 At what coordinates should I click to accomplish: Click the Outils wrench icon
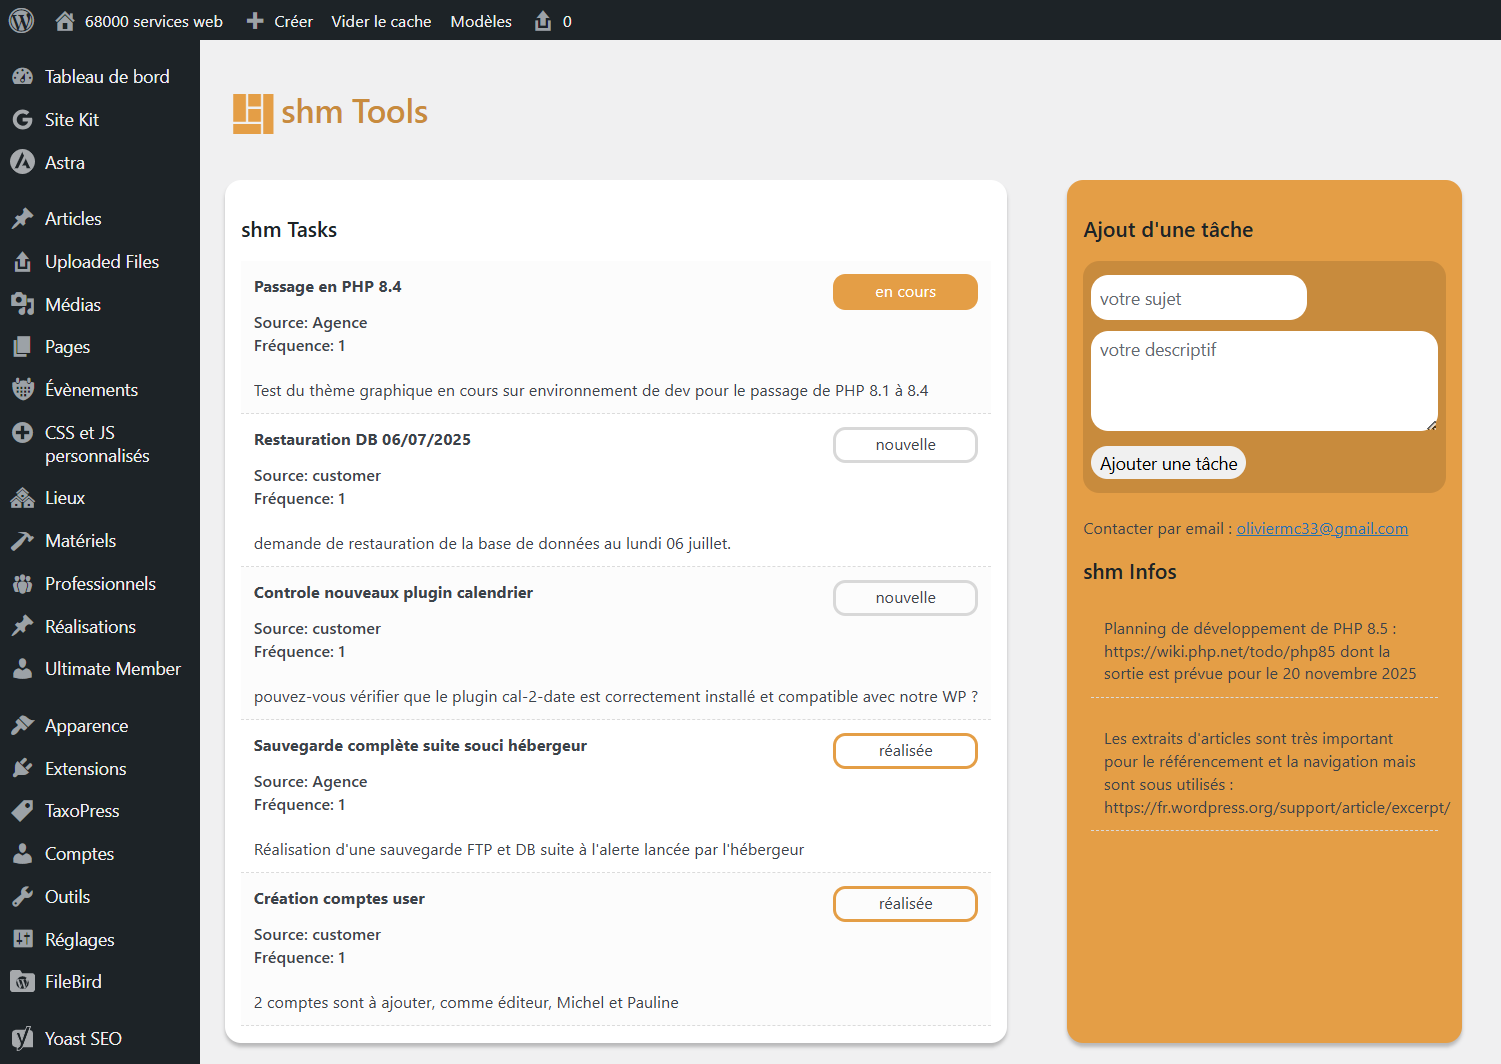click(x=22, y=897)
